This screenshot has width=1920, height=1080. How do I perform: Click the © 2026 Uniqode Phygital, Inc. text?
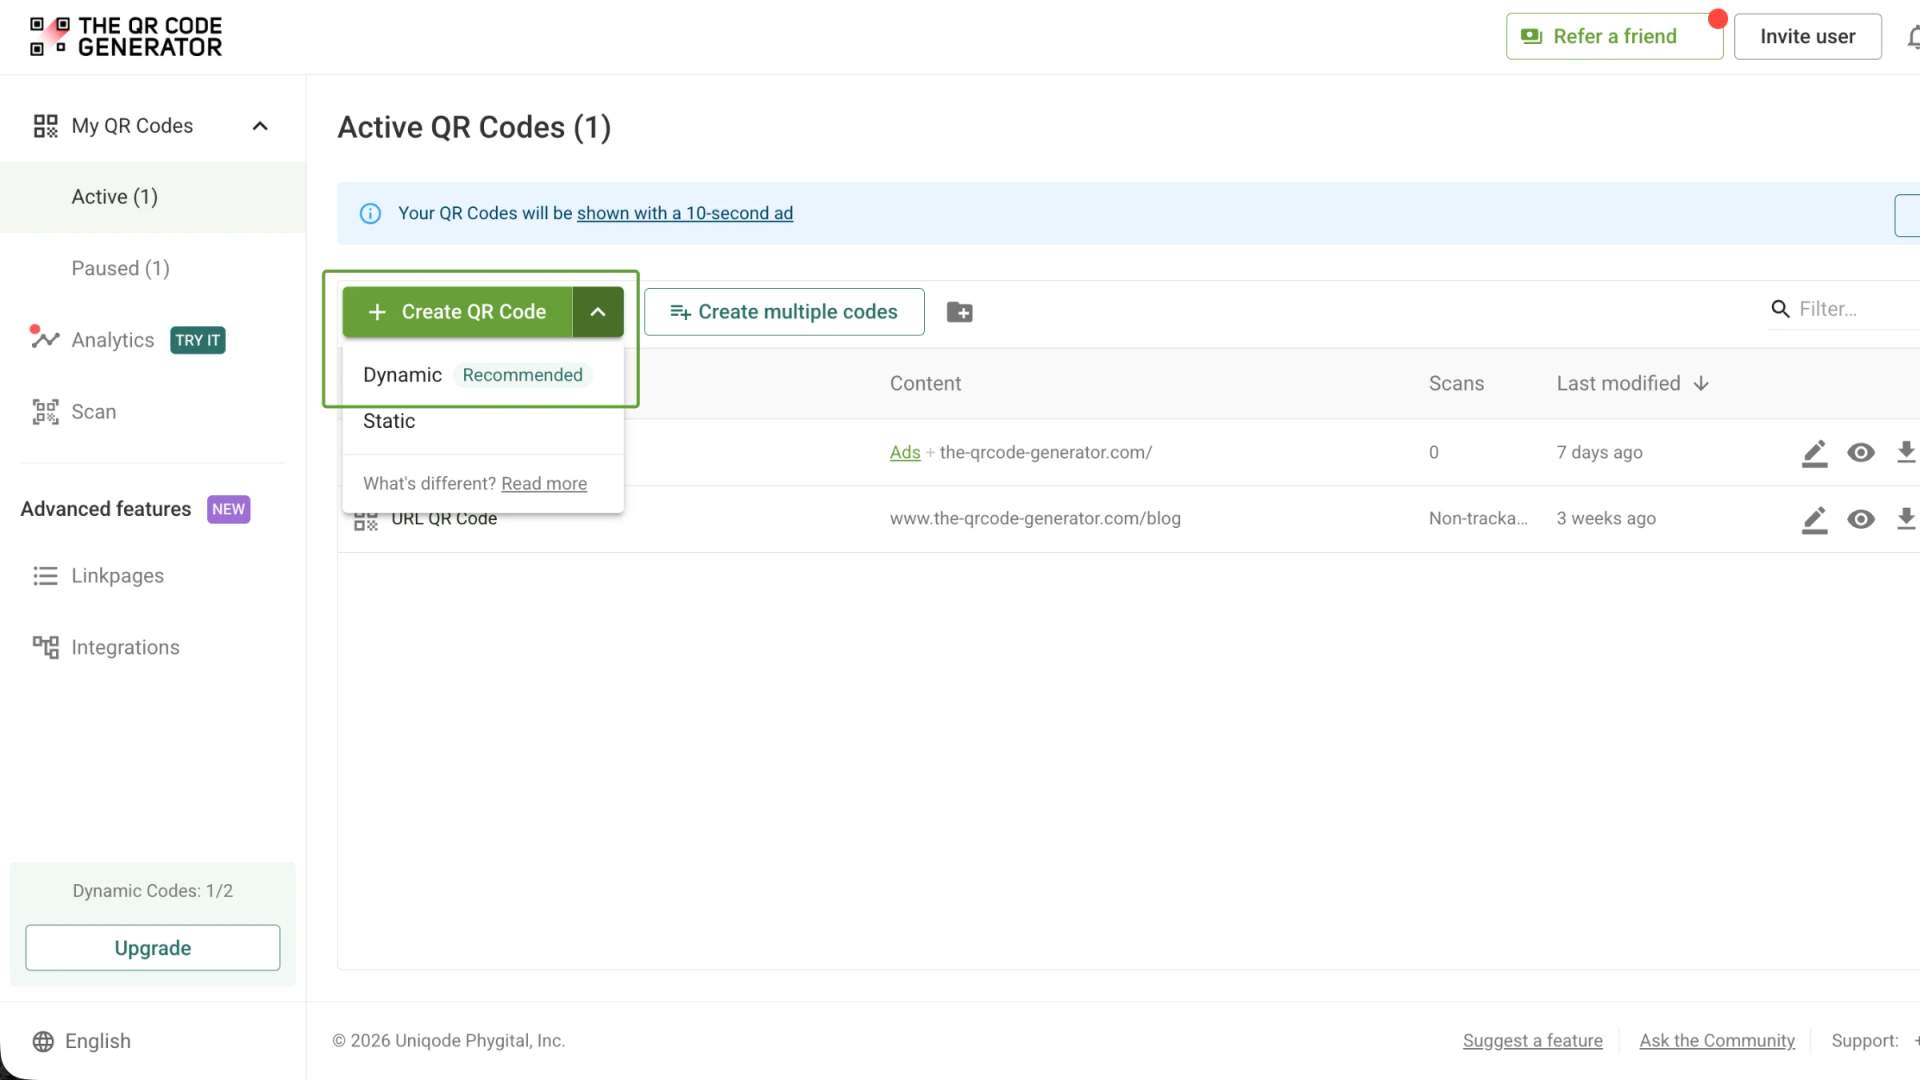click(449, 1041)
